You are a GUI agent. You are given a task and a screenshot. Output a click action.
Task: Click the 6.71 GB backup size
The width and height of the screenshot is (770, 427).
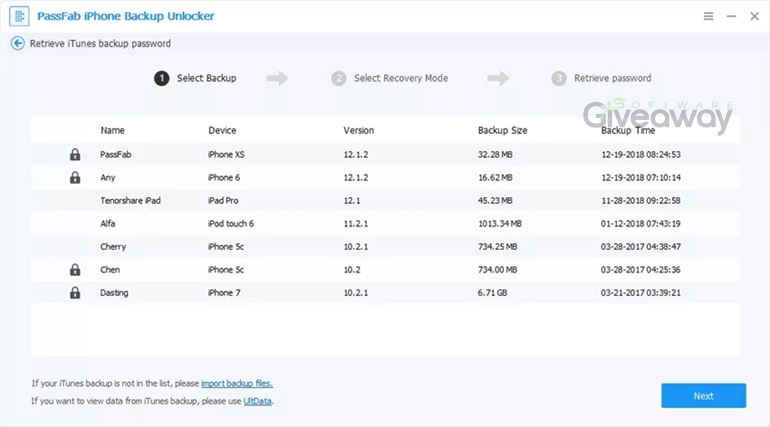pos(493,293)
